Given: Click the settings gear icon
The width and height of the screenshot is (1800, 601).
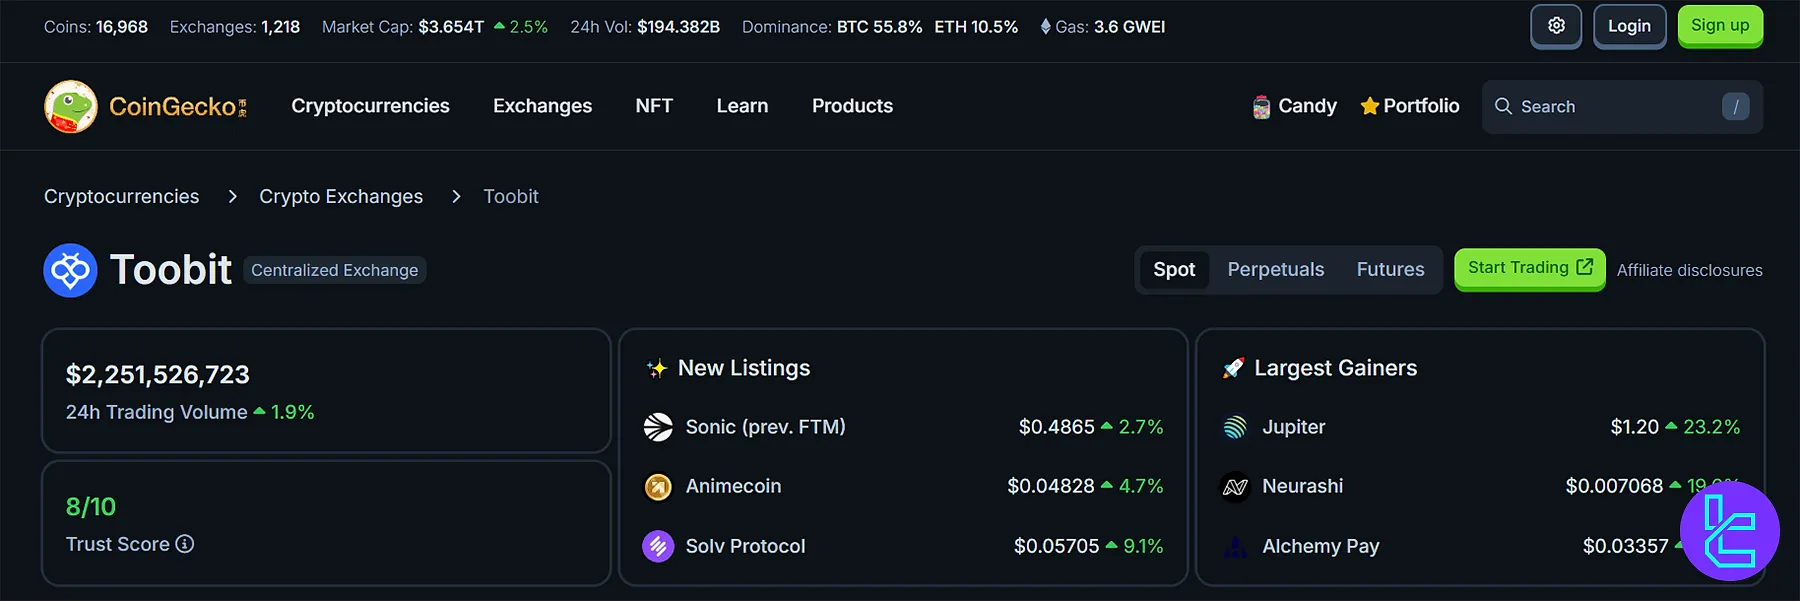Looking at the screenshot, I should point(1556,26).
